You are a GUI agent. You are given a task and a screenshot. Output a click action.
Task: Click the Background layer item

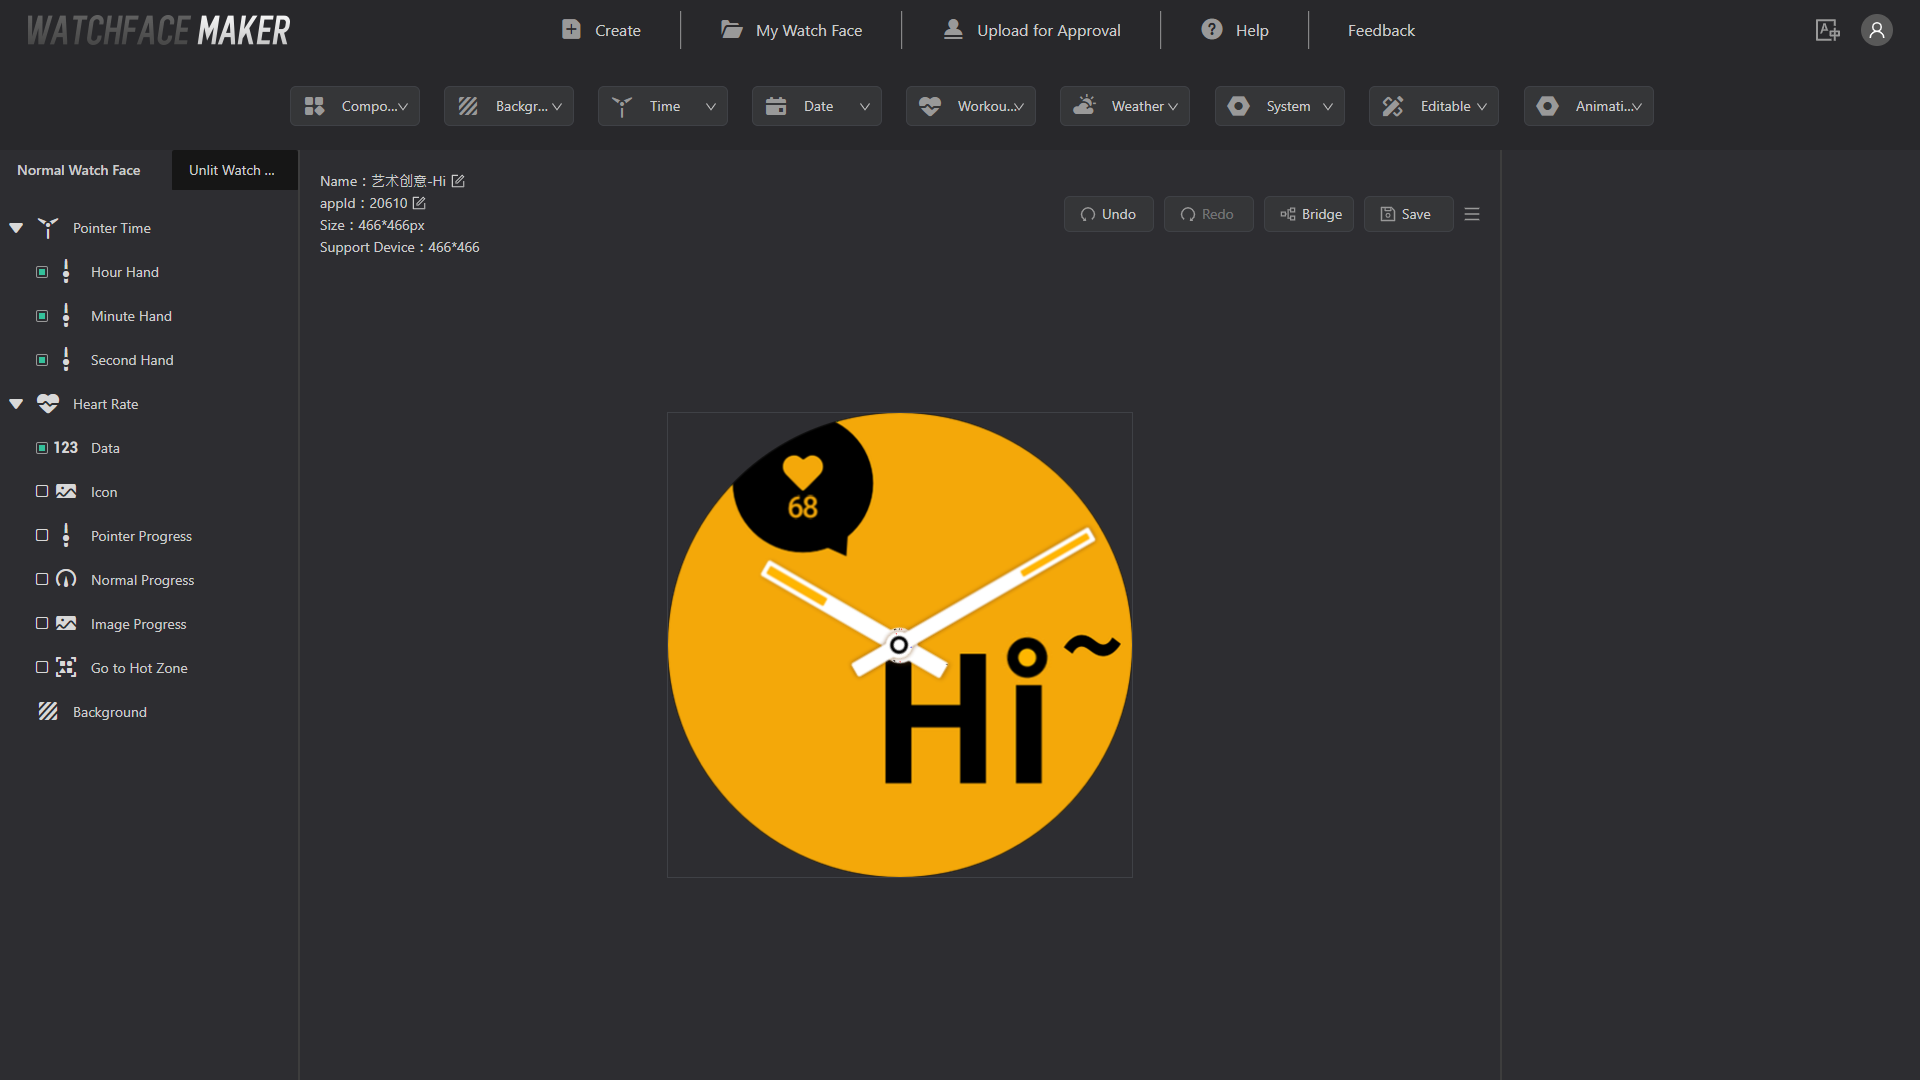pyautogui.click(x=111, y=711)
